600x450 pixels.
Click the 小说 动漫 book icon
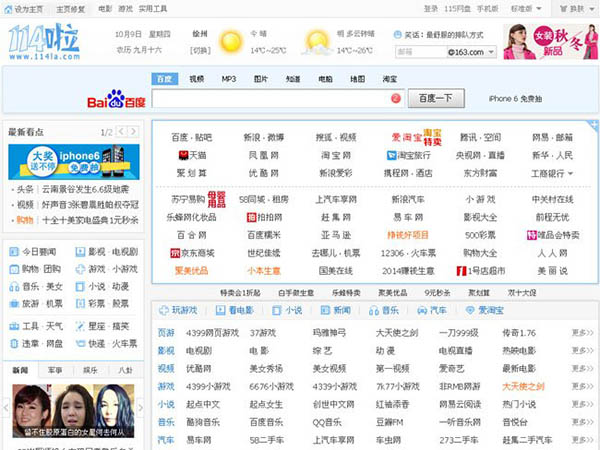click(80, 287)
